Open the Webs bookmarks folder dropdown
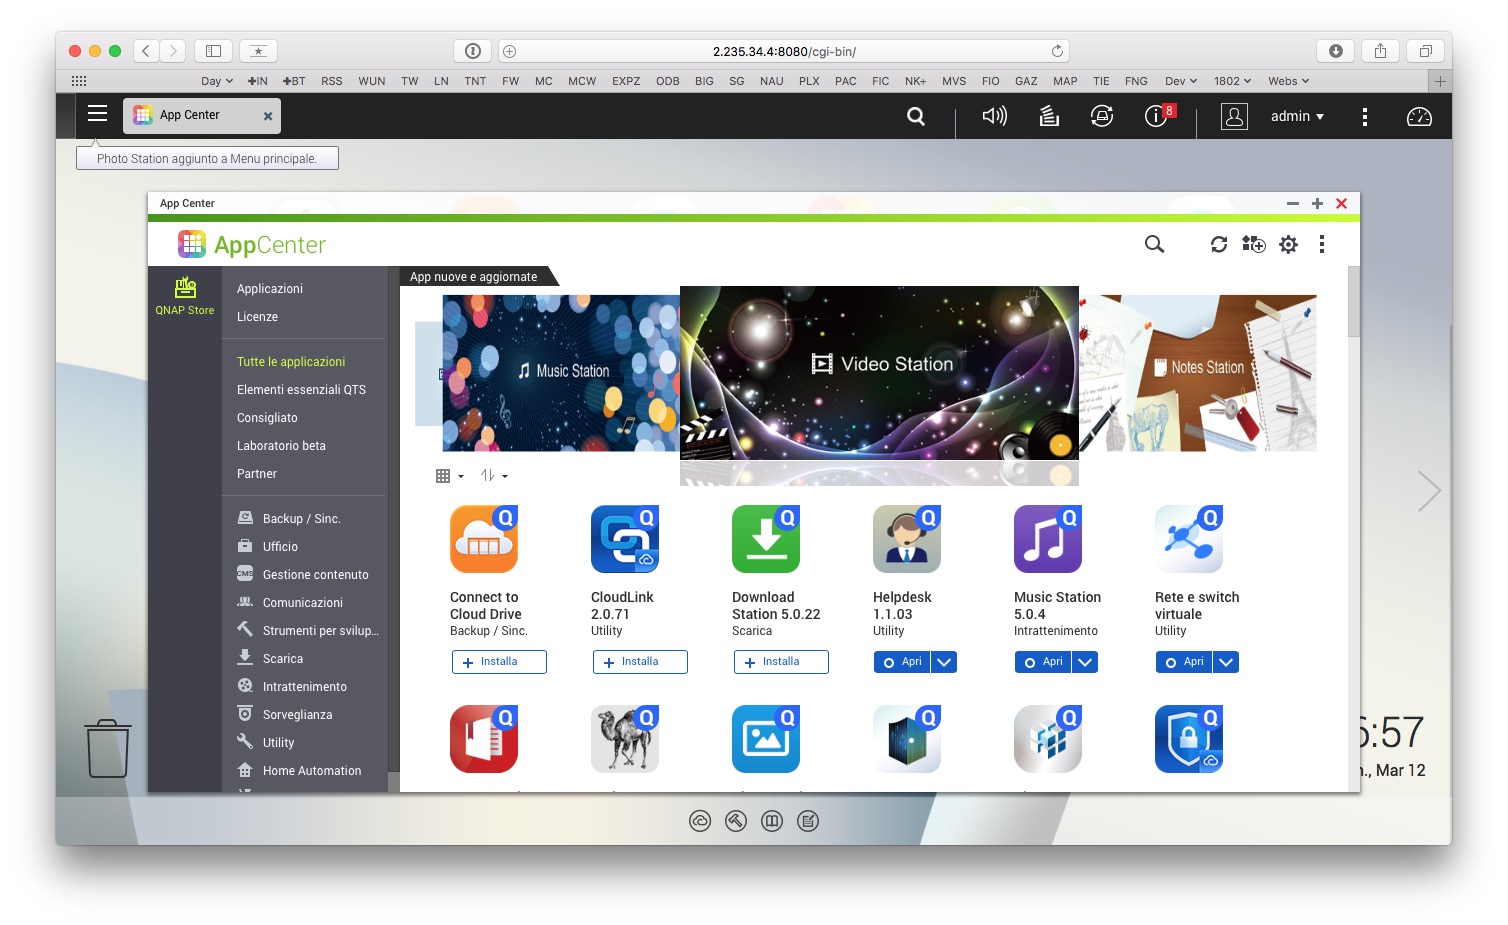The image size is (1508, 925). pyautogui.click(x=1289, y=81)
